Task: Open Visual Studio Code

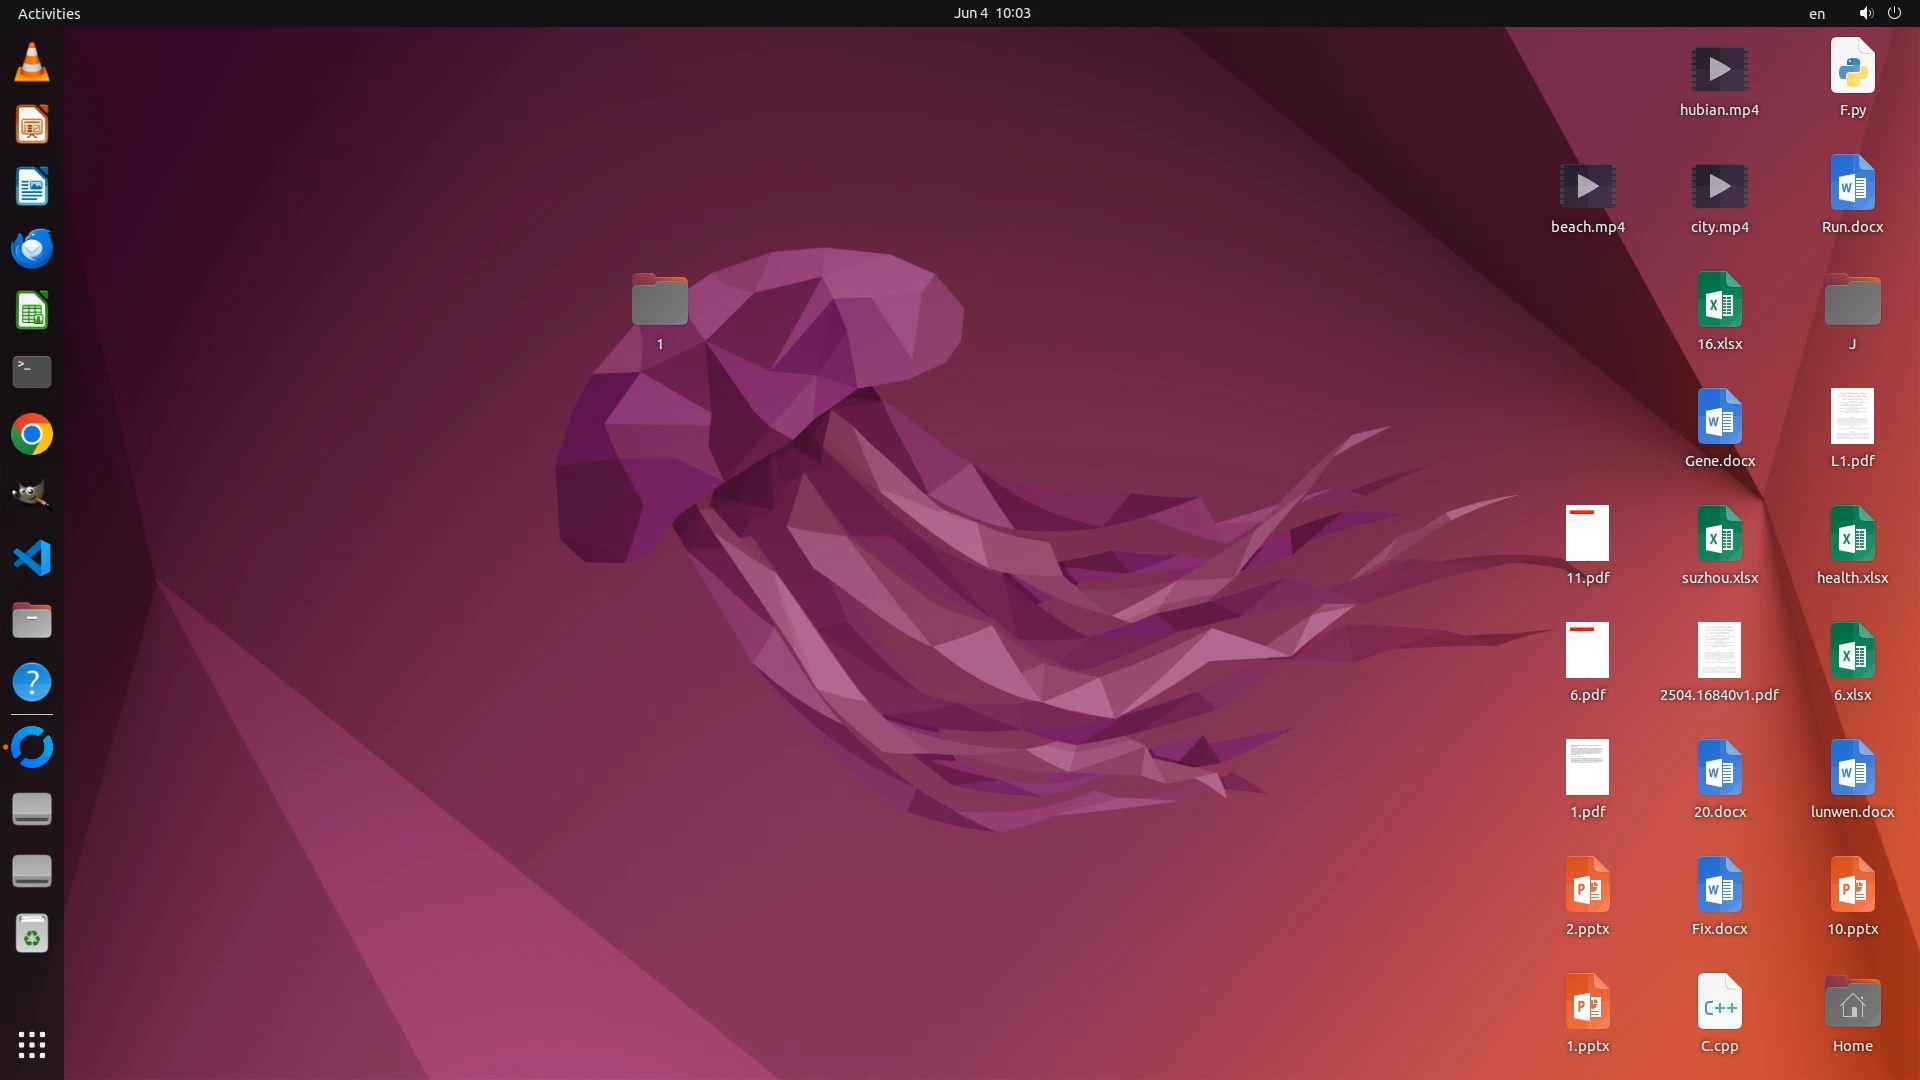Action: tap(32, 558)
